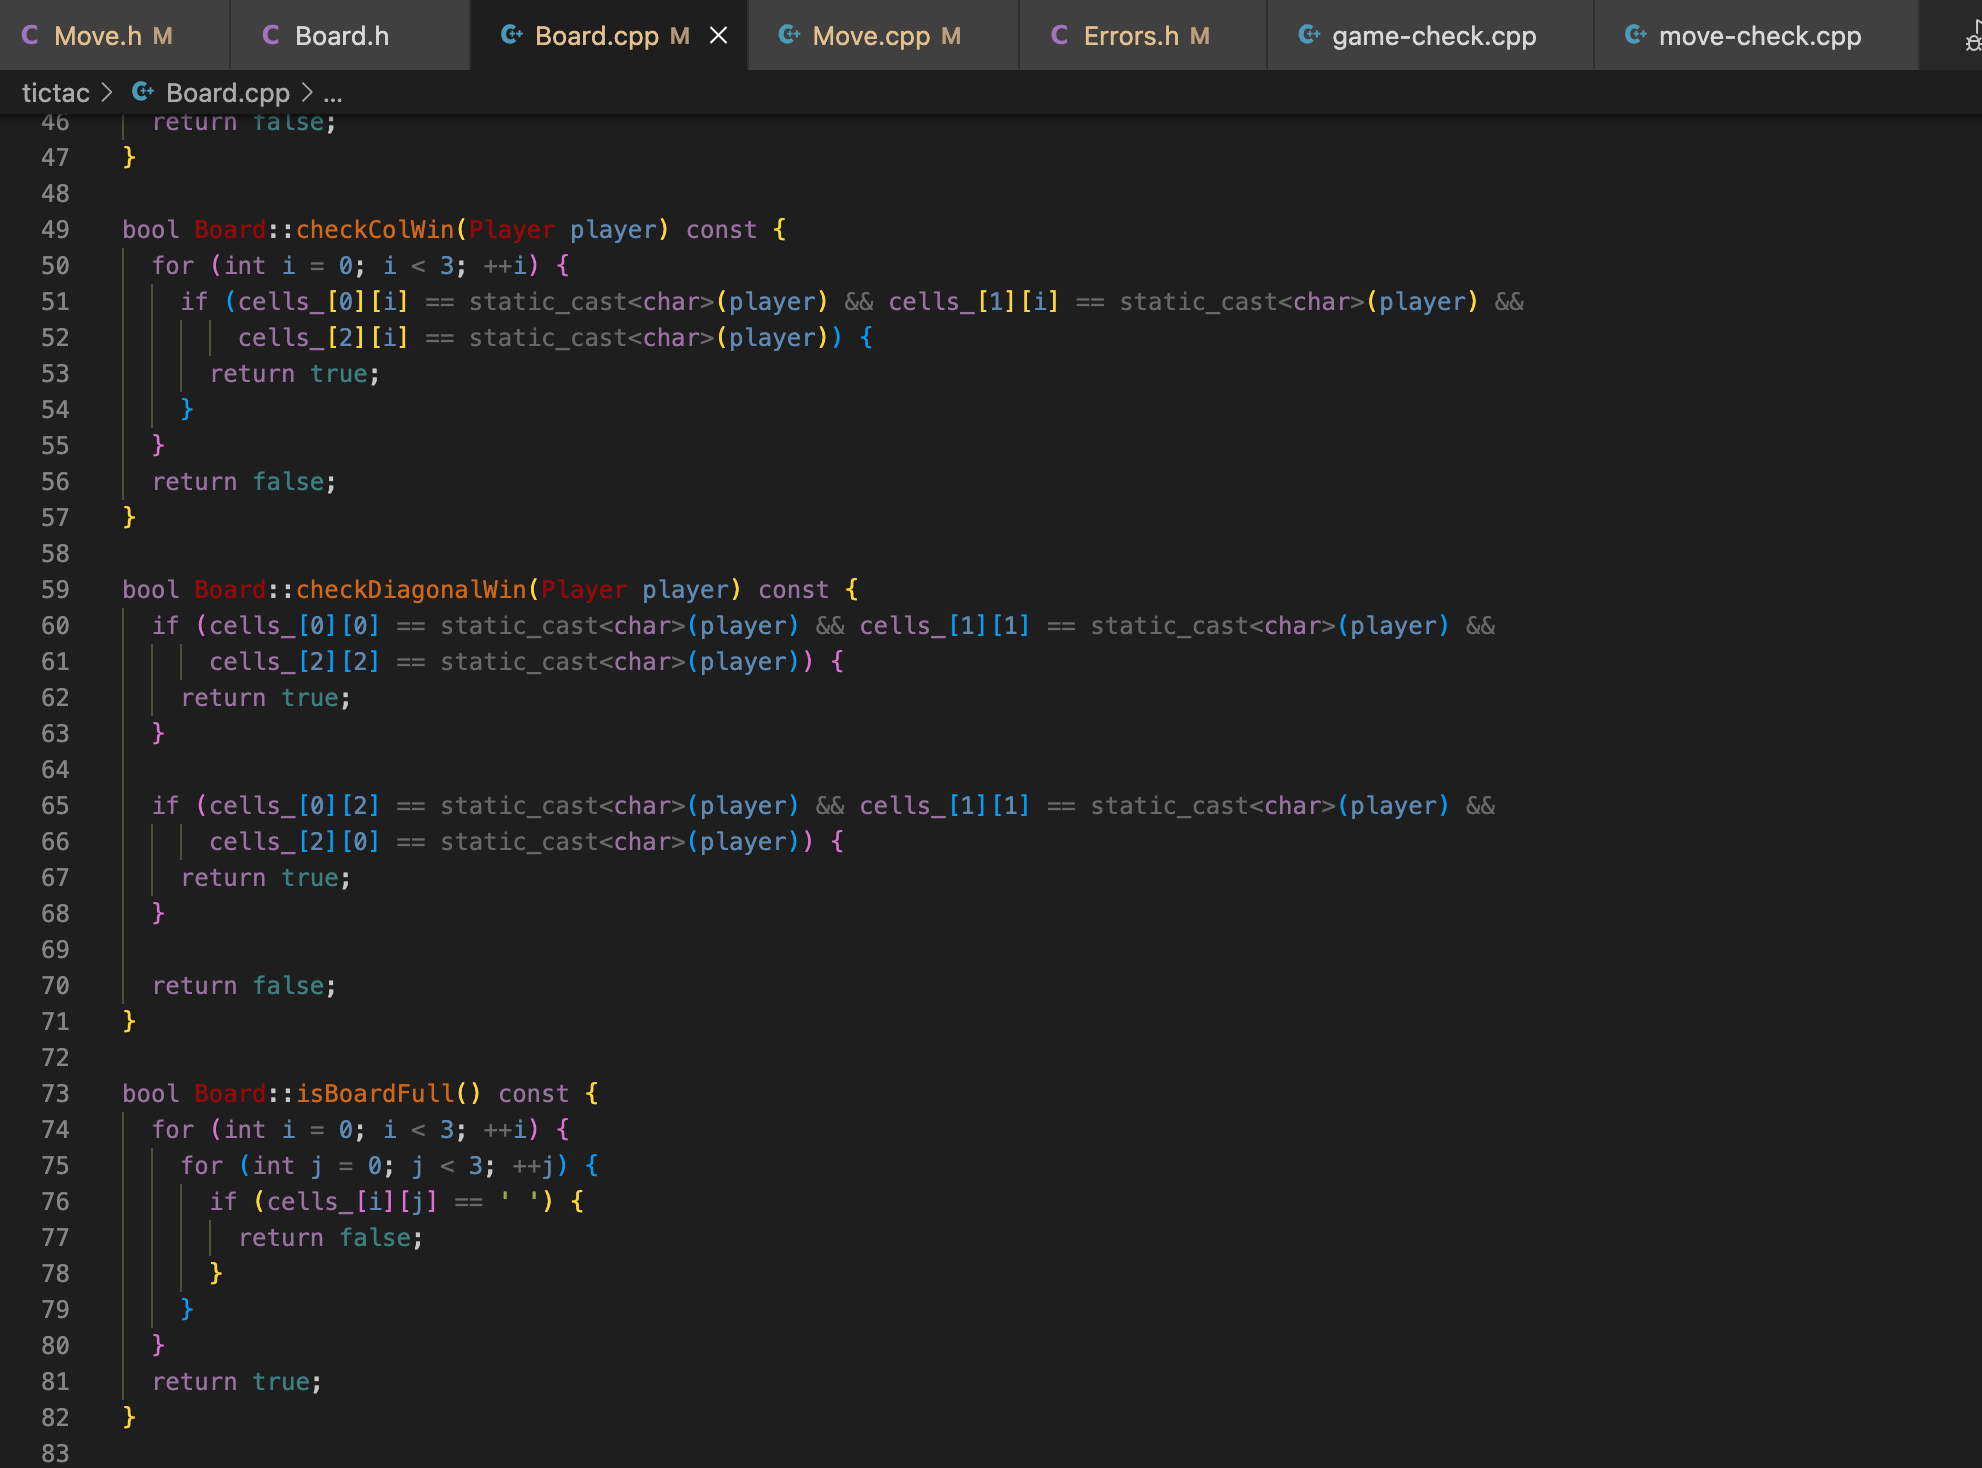Click the C++ icon on move-check.cpp tab

tap(1635, 35)
